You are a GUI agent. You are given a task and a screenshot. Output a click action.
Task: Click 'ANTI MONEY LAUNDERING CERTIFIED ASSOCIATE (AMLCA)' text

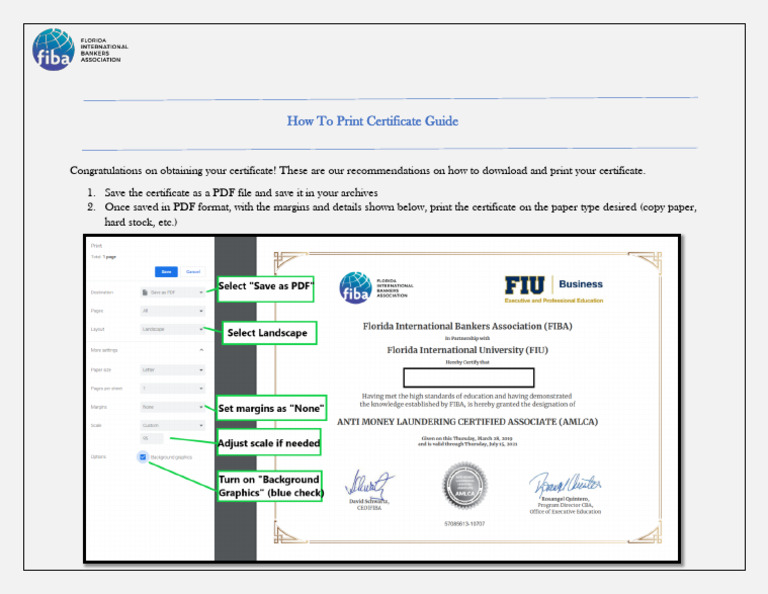pos(467,422)
